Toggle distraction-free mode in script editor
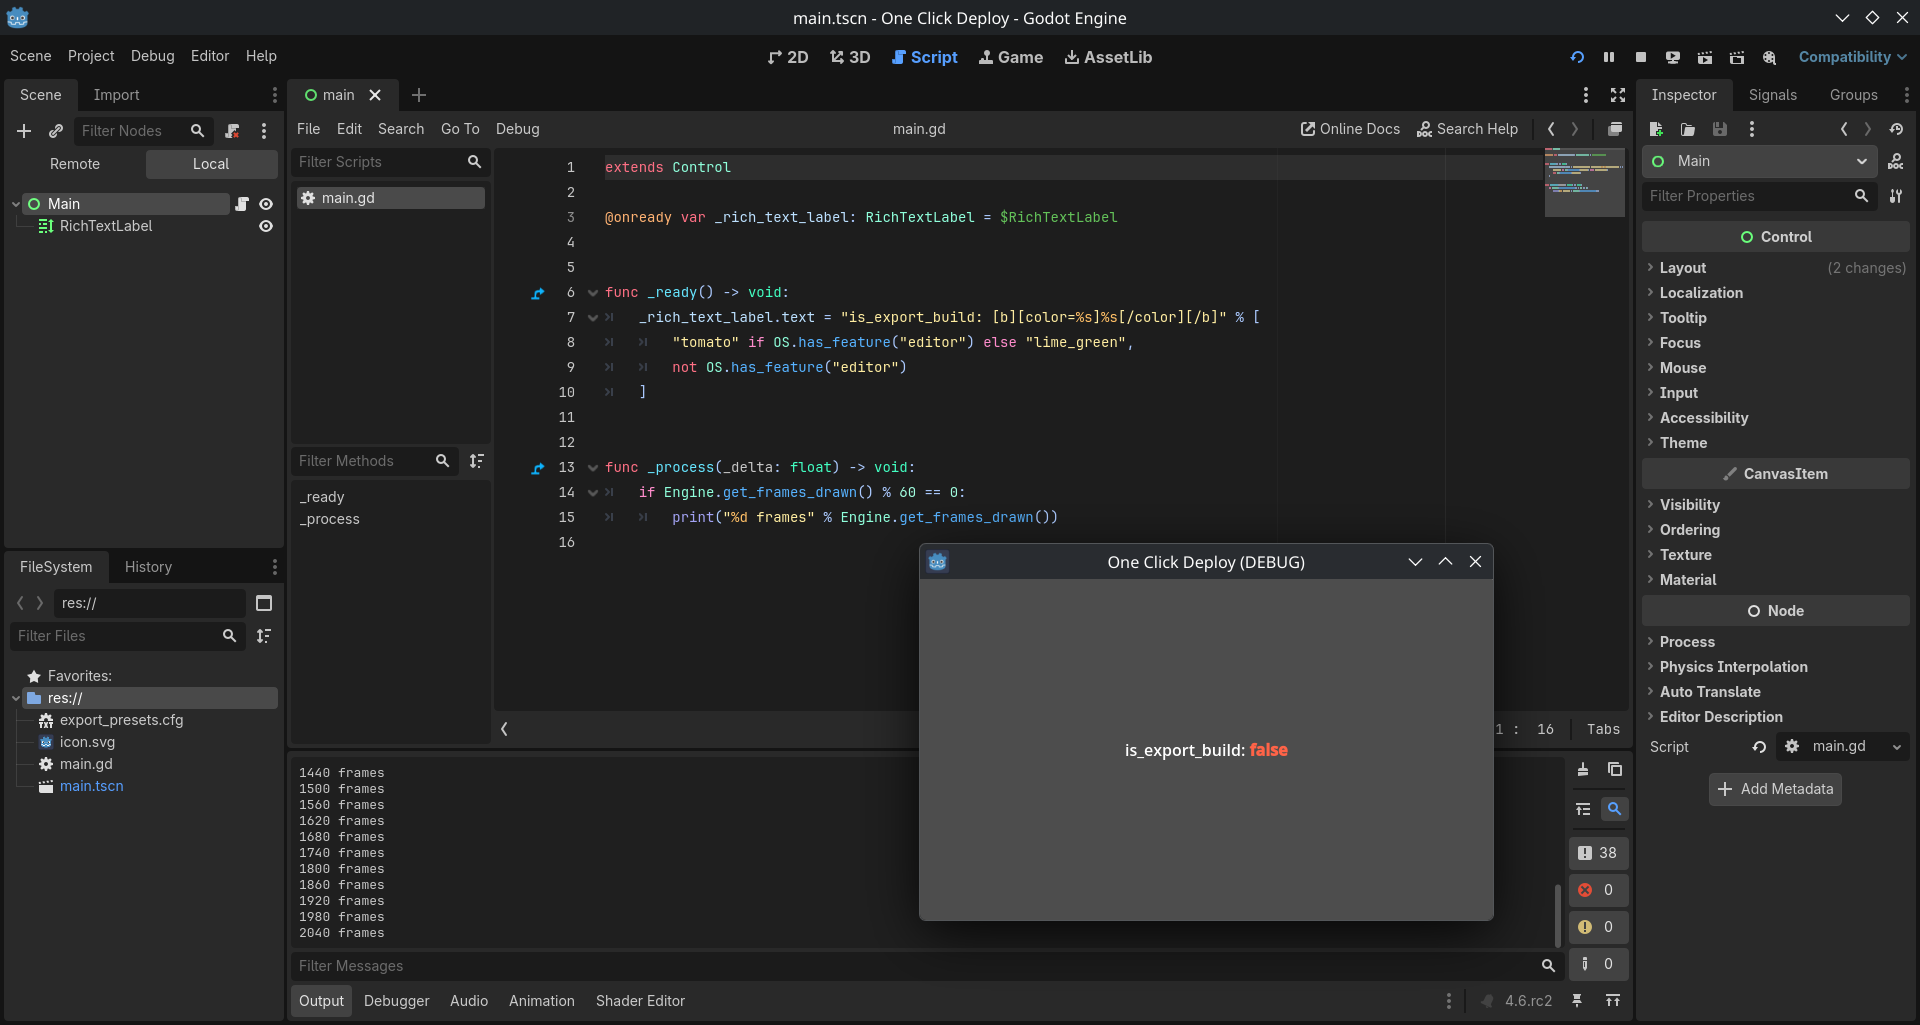 click(1618, 95)
